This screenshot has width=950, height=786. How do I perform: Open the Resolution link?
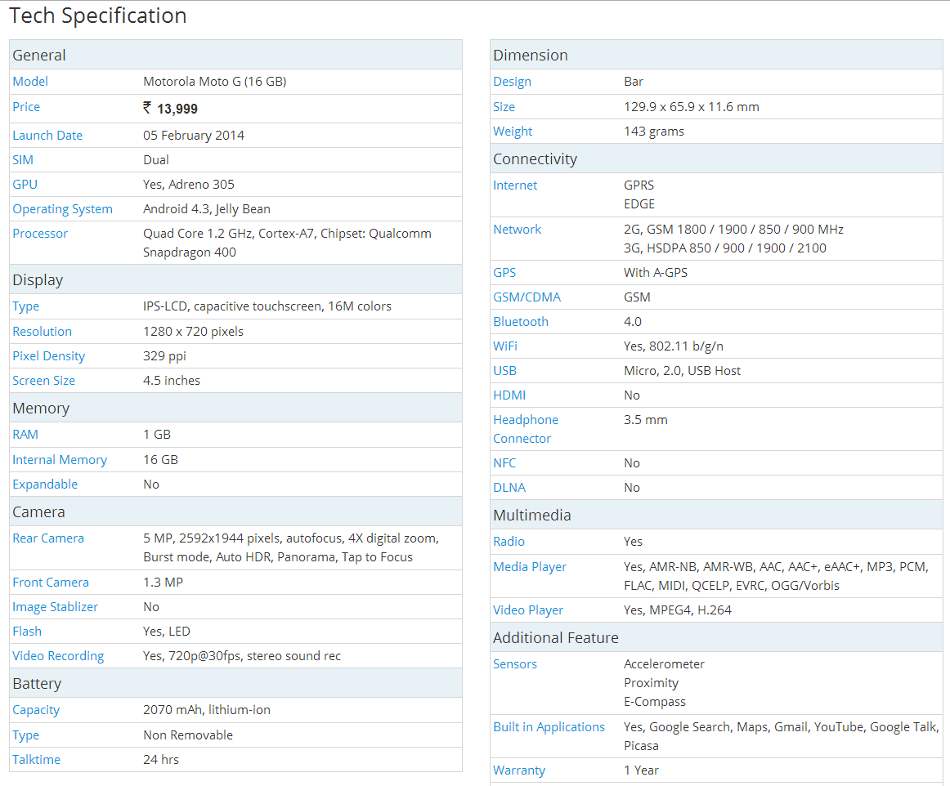(42, 331)
